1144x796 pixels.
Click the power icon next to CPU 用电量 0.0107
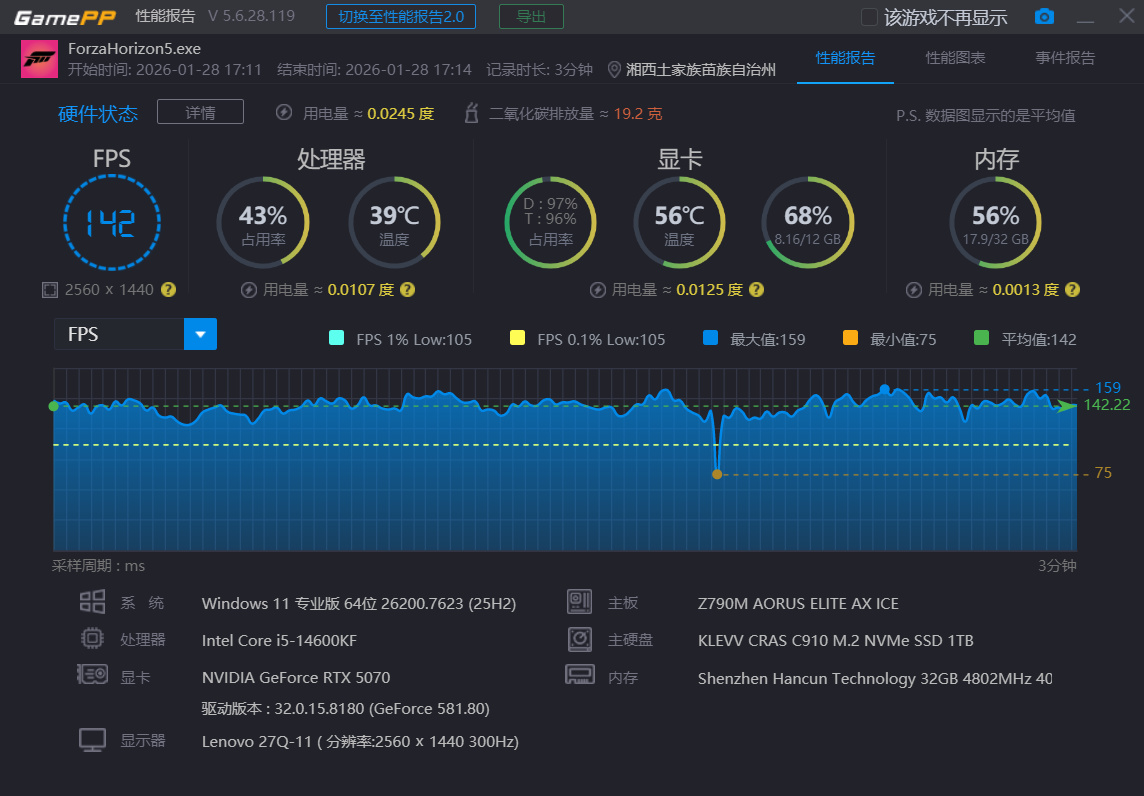click(248, 290)
